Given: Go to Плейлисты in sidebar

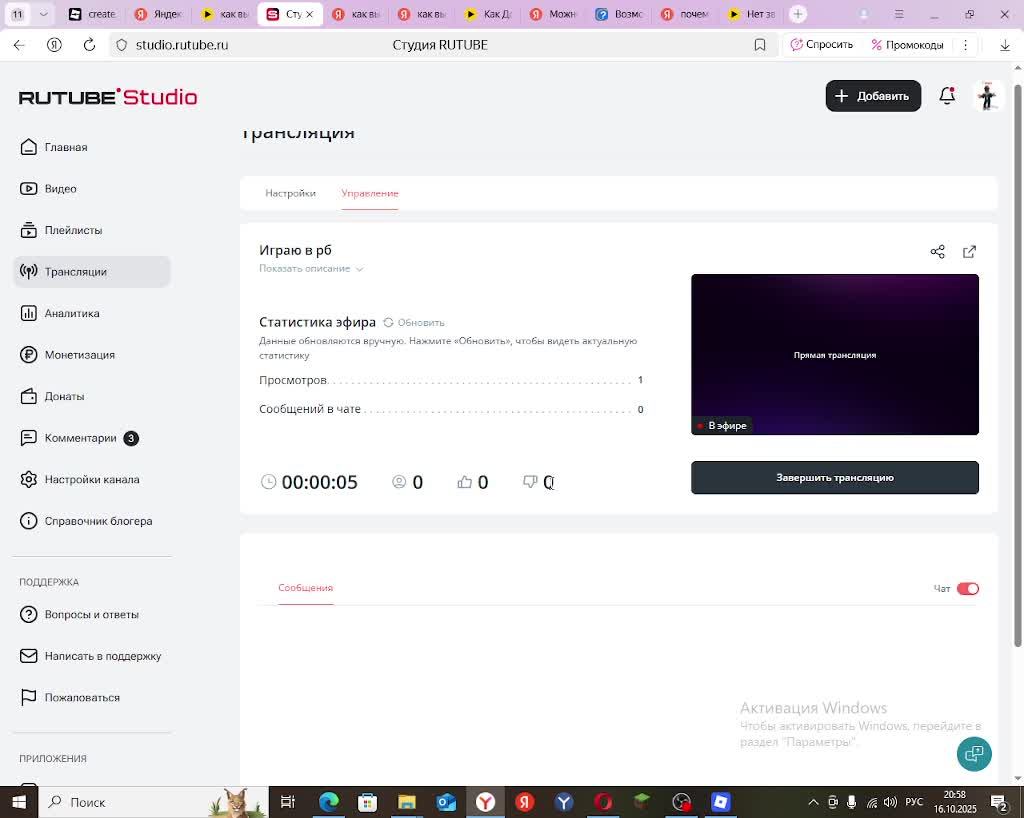Looking at the screenshot, I should click(61, 230).
